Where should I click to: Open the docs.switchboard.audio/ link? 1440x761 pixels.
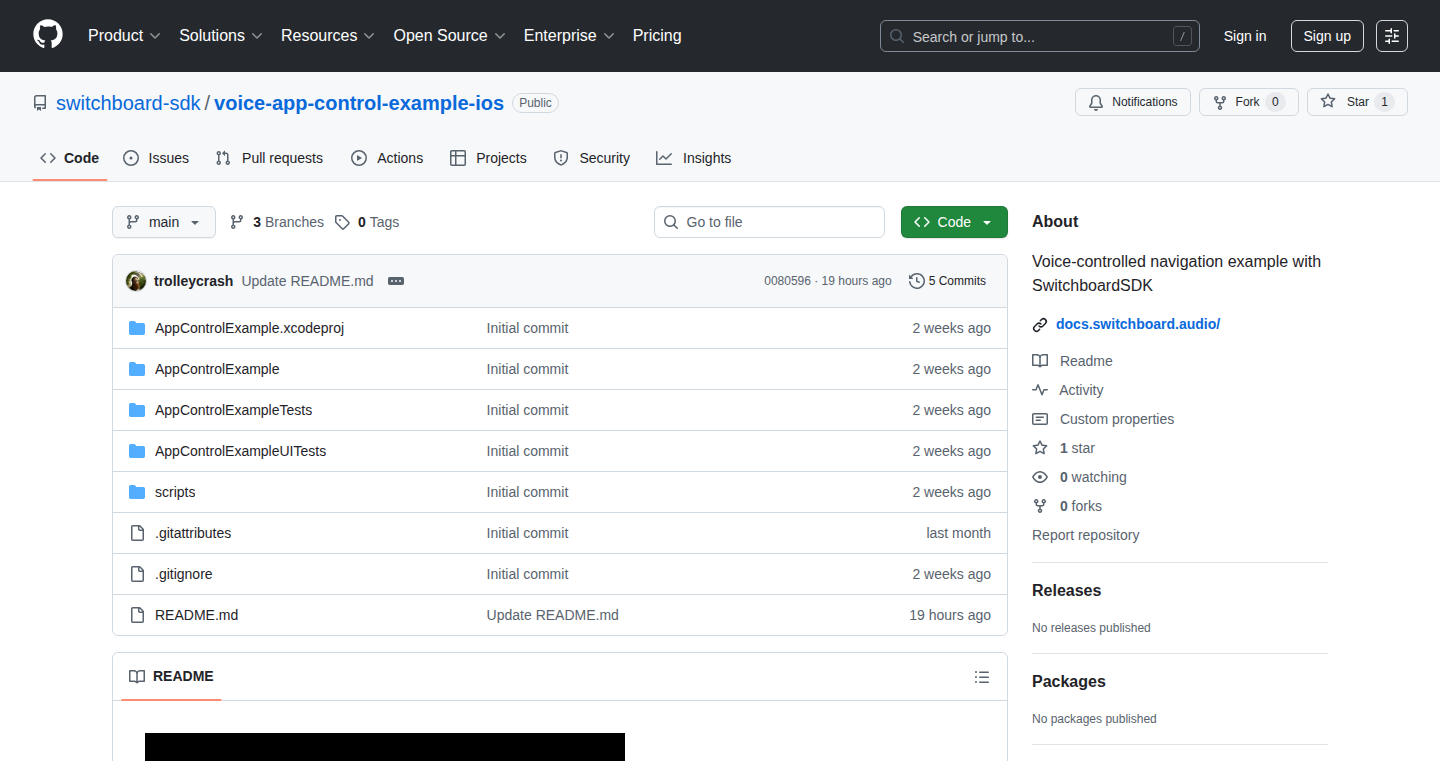click(x=1138, y=324)
